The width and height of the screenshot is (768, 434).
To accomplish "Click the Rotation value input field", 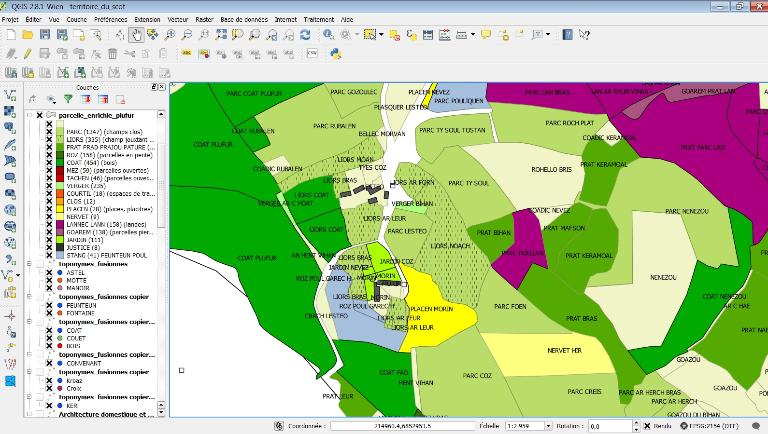I will (607, 426).
